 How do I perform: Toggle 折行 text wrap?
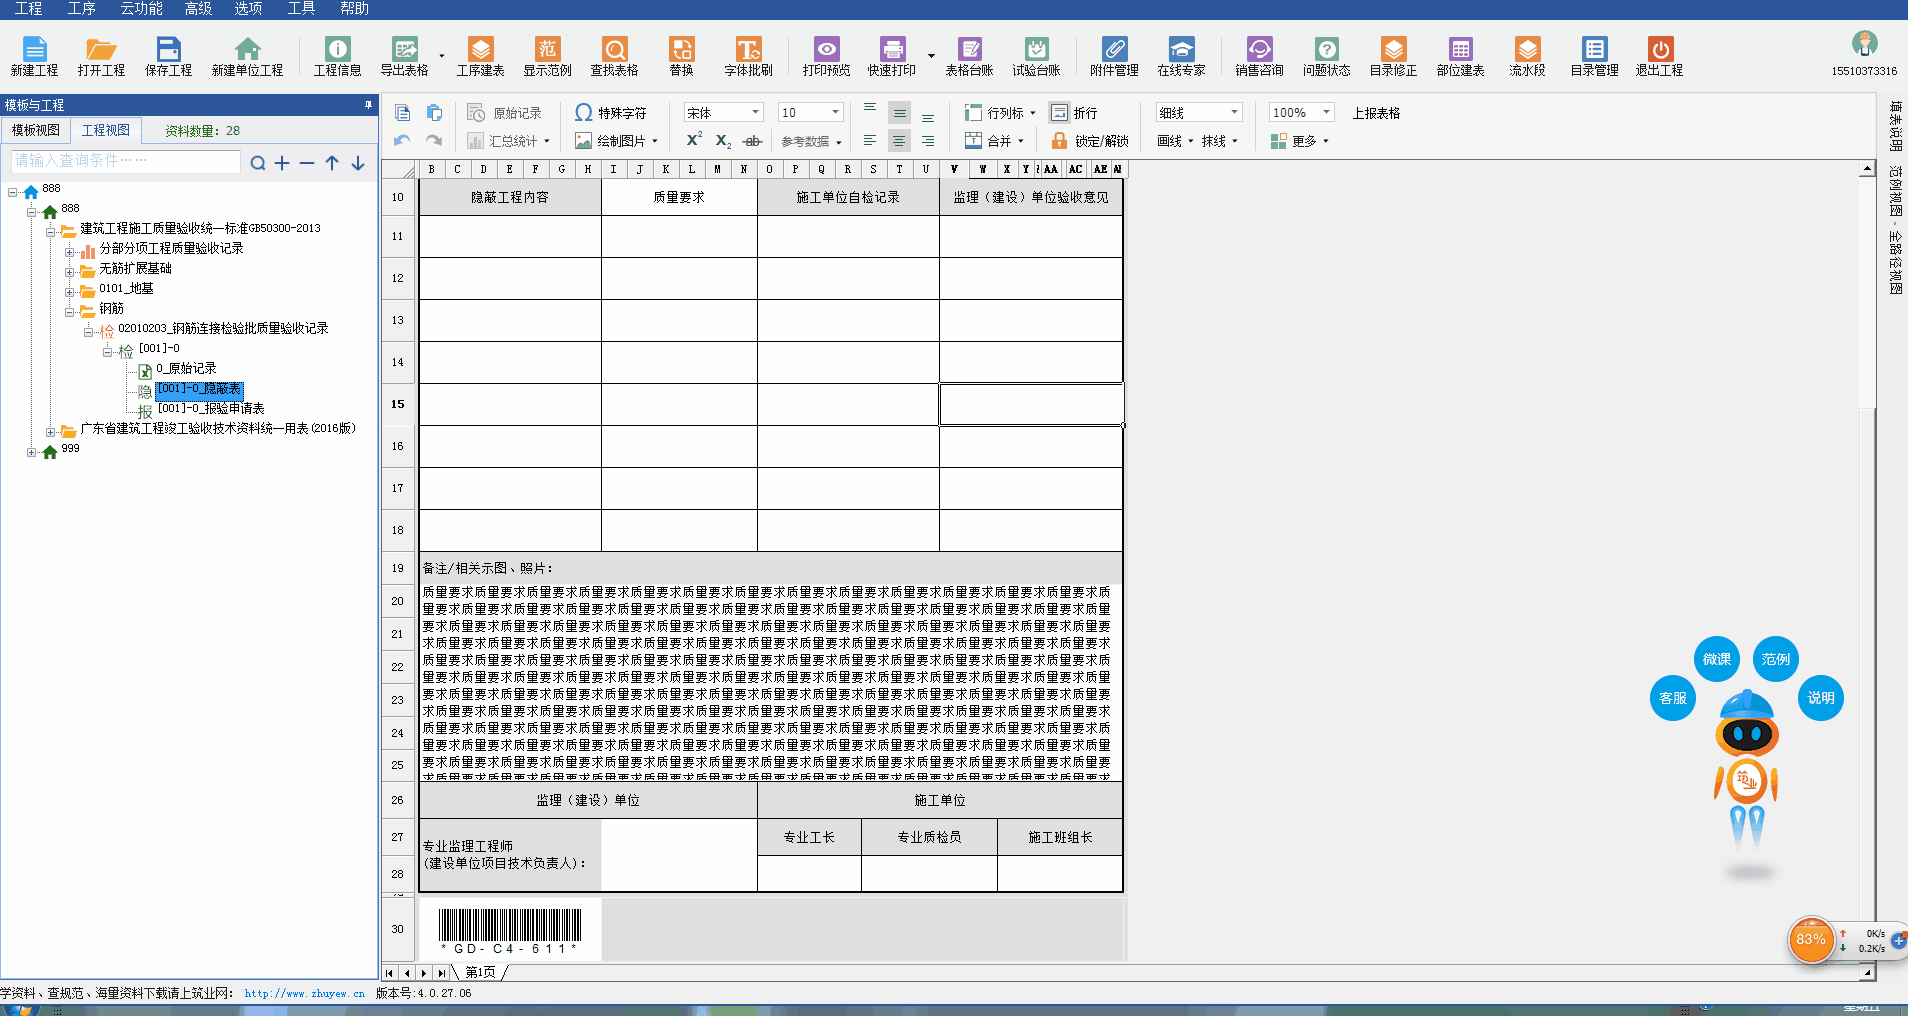coord(1075,113)
